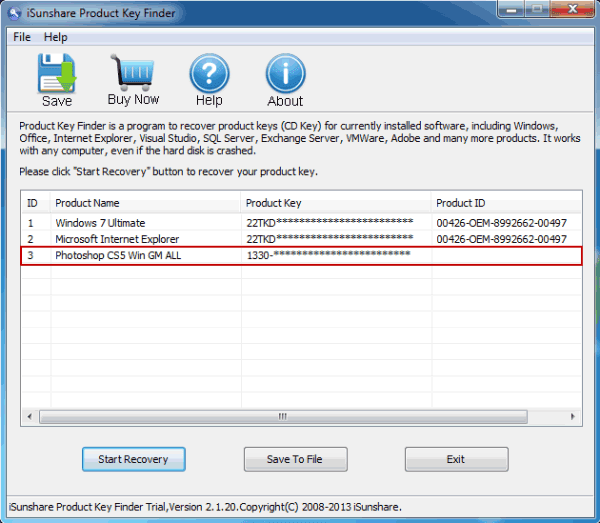
Task: Click the Save floppy disk icon
Action: 57,73
